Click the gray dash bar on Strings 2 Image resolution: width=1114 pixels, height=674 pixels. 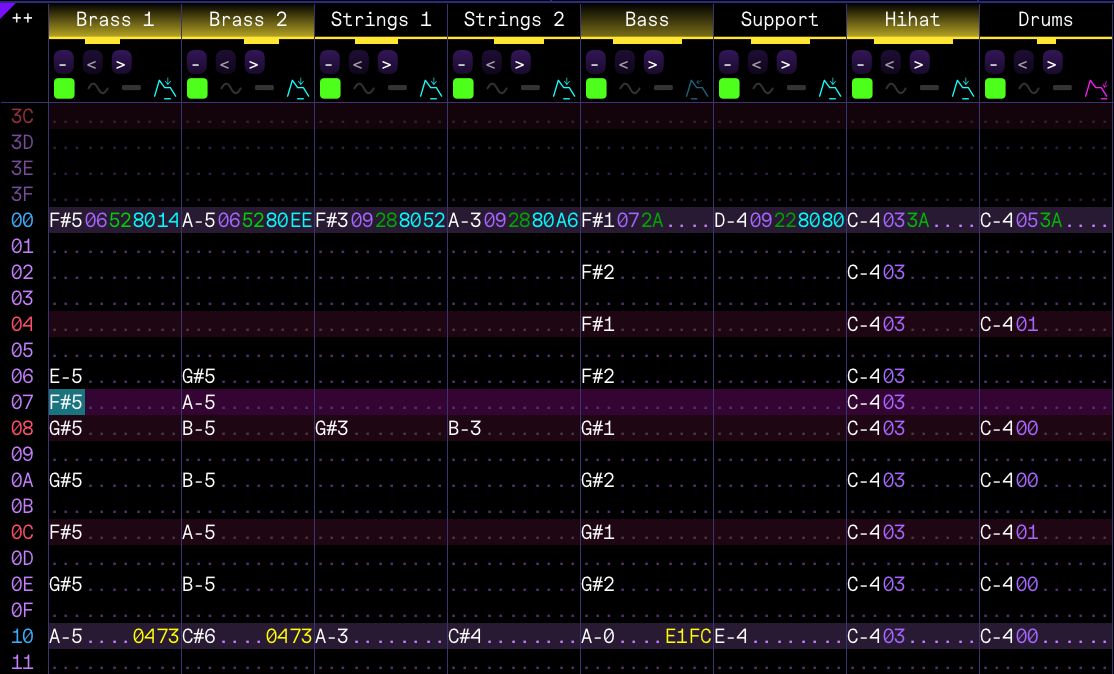coord(530,89)
